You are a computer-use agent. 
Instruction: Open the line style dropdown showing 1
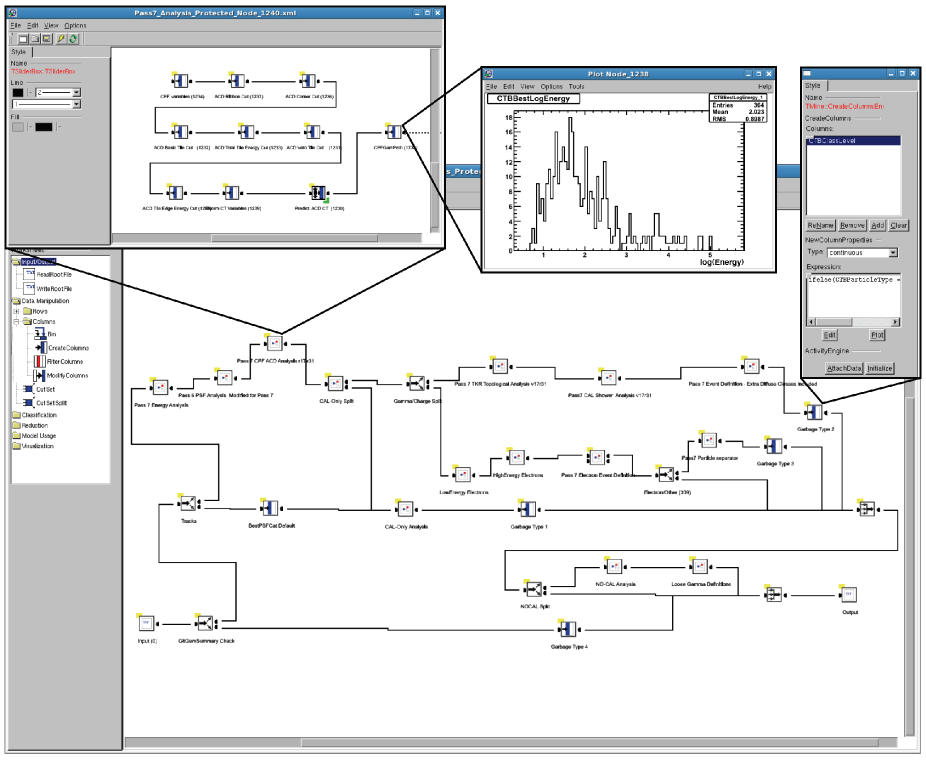(x=76, y=105)
